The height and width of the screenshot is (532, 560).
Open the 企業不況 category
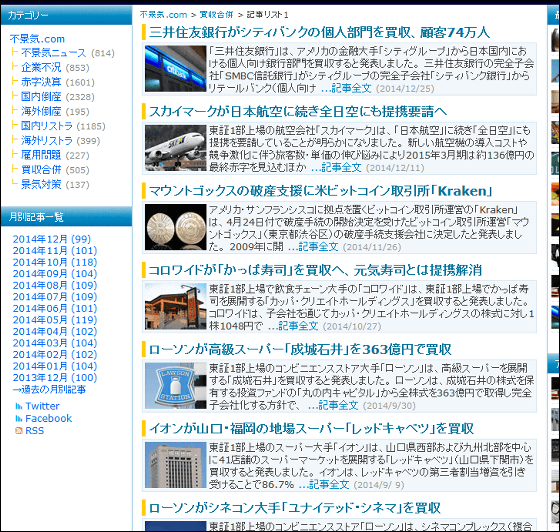tap(41, 67)
